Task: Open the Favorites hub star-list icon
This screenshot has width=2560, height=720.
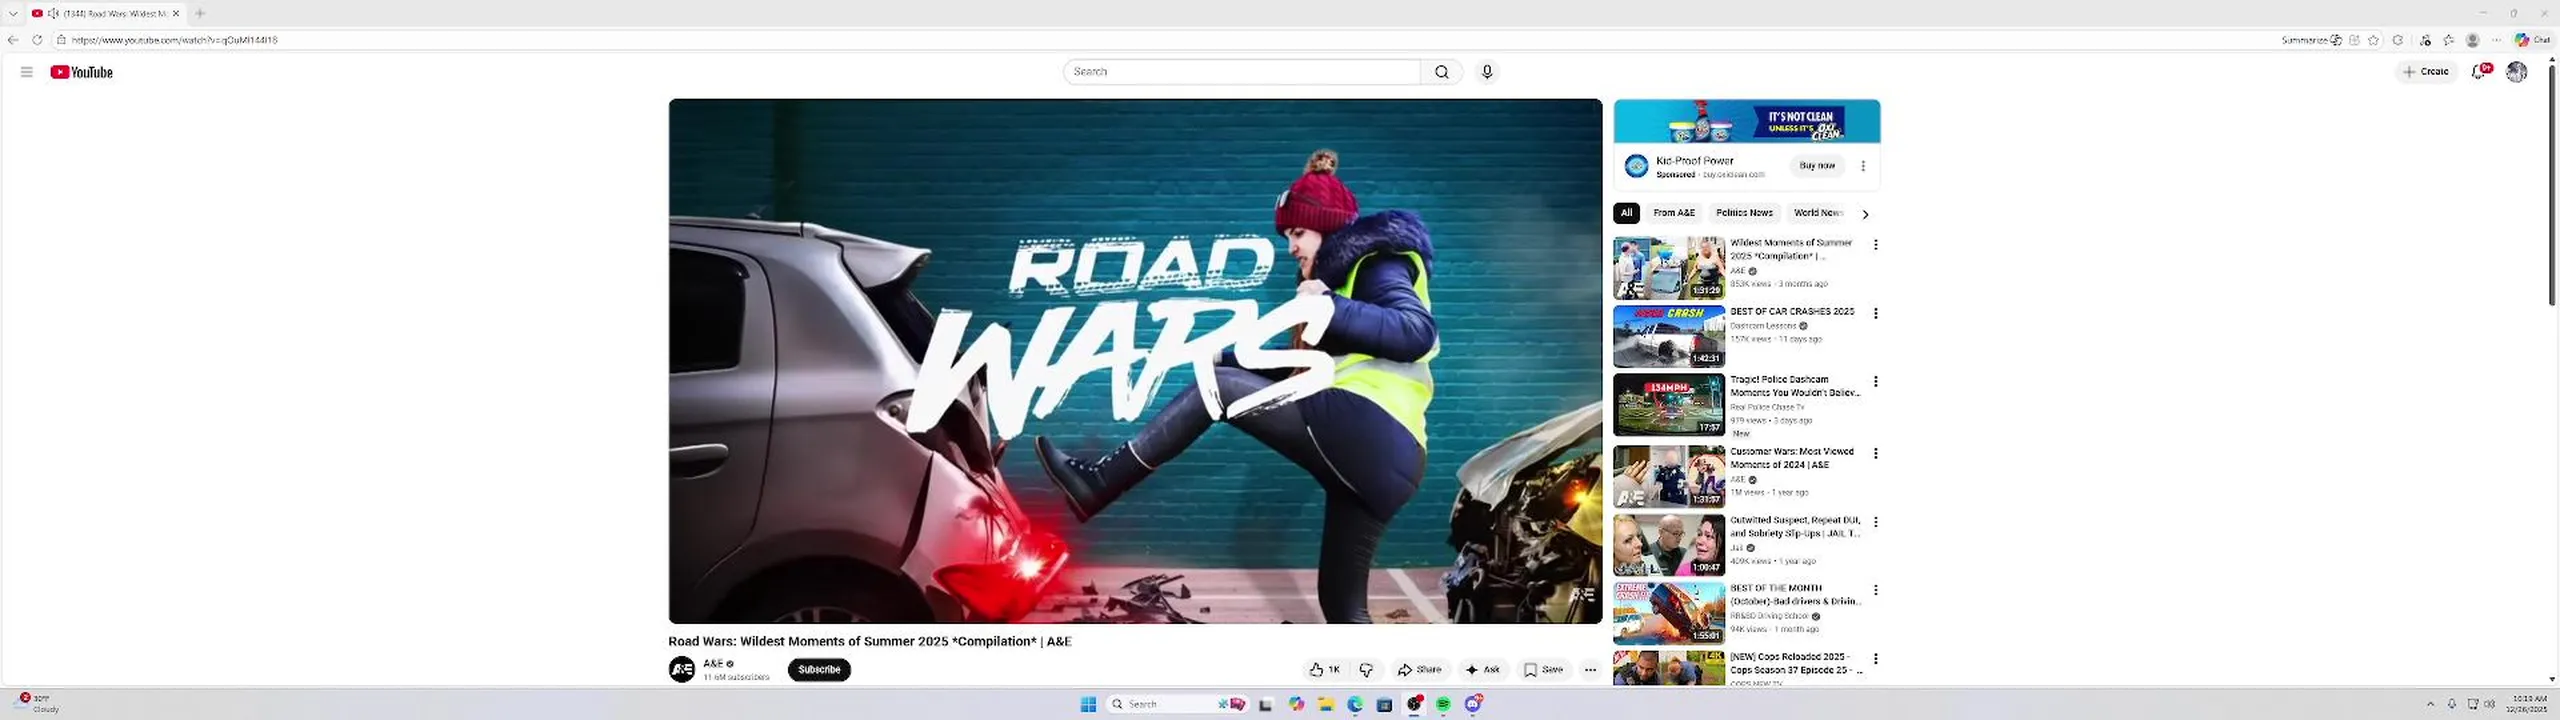Action: pyautogui.click(x=2448, y=40)
